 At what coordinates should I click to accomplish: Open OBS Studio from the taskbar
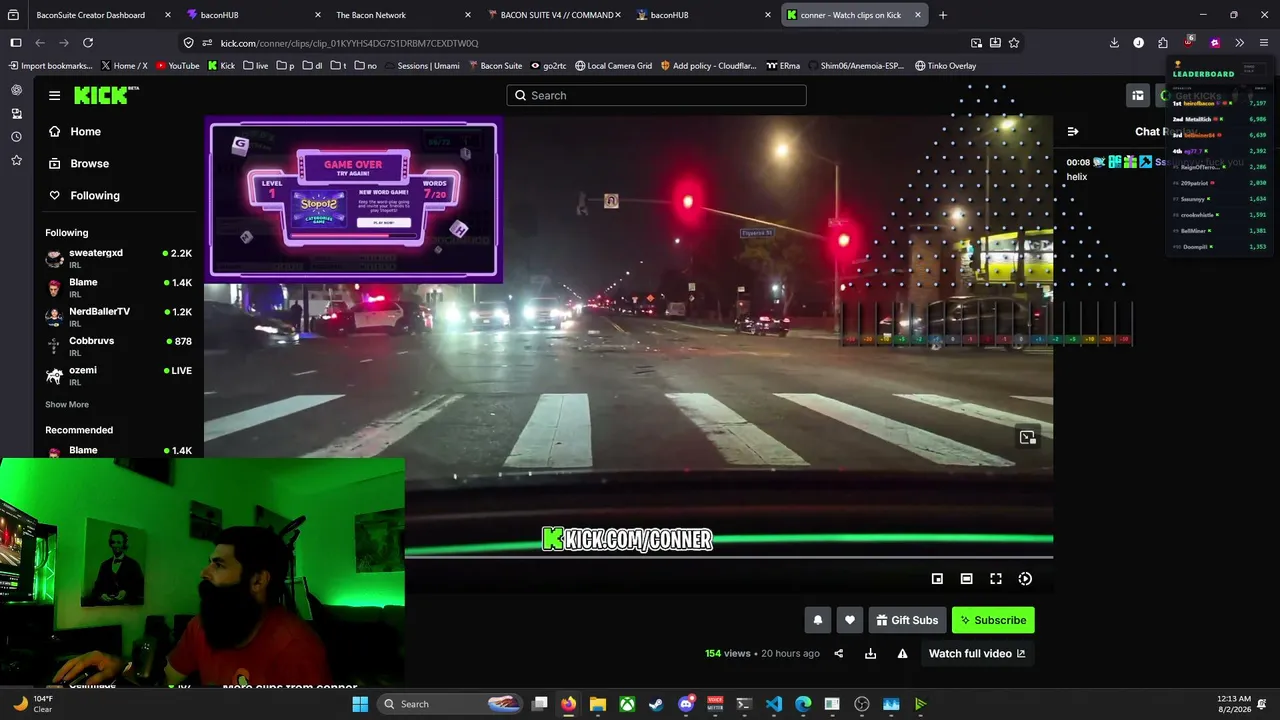coord(862,704)
